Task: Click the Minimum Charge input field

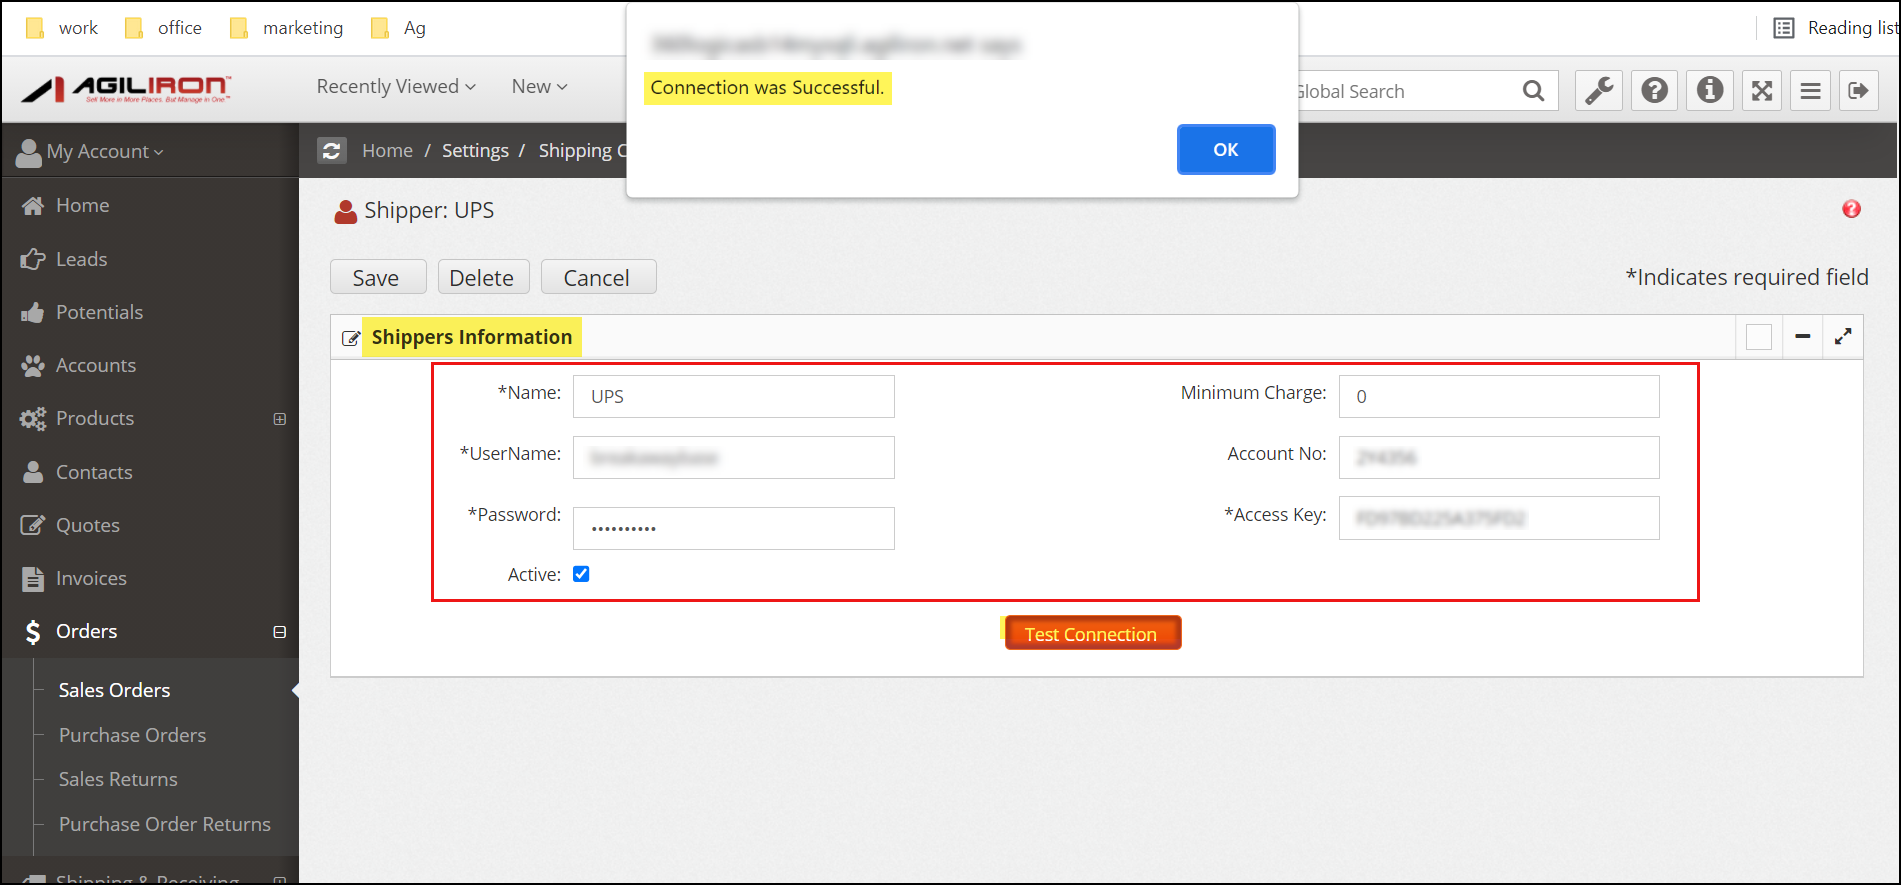Action: [1499, 396]
